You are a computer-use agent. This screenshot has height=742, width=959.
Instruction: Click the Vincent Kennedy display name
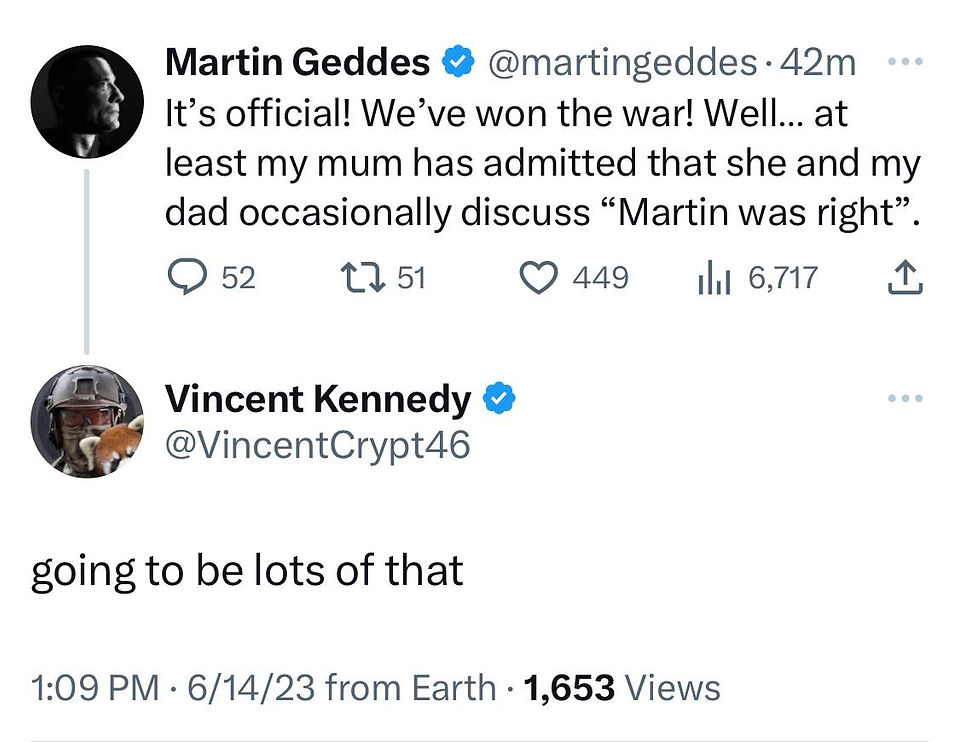click(x=318, y=399)
